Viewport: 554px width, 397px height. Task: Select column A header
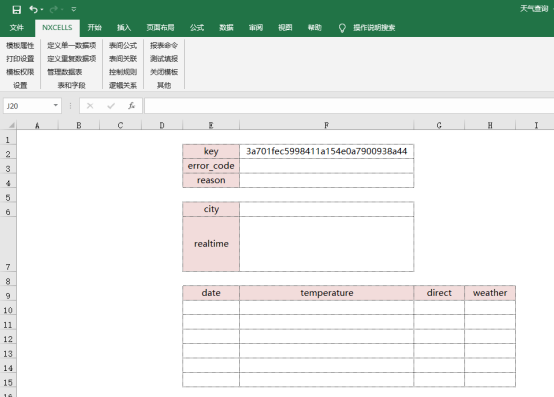37,125
